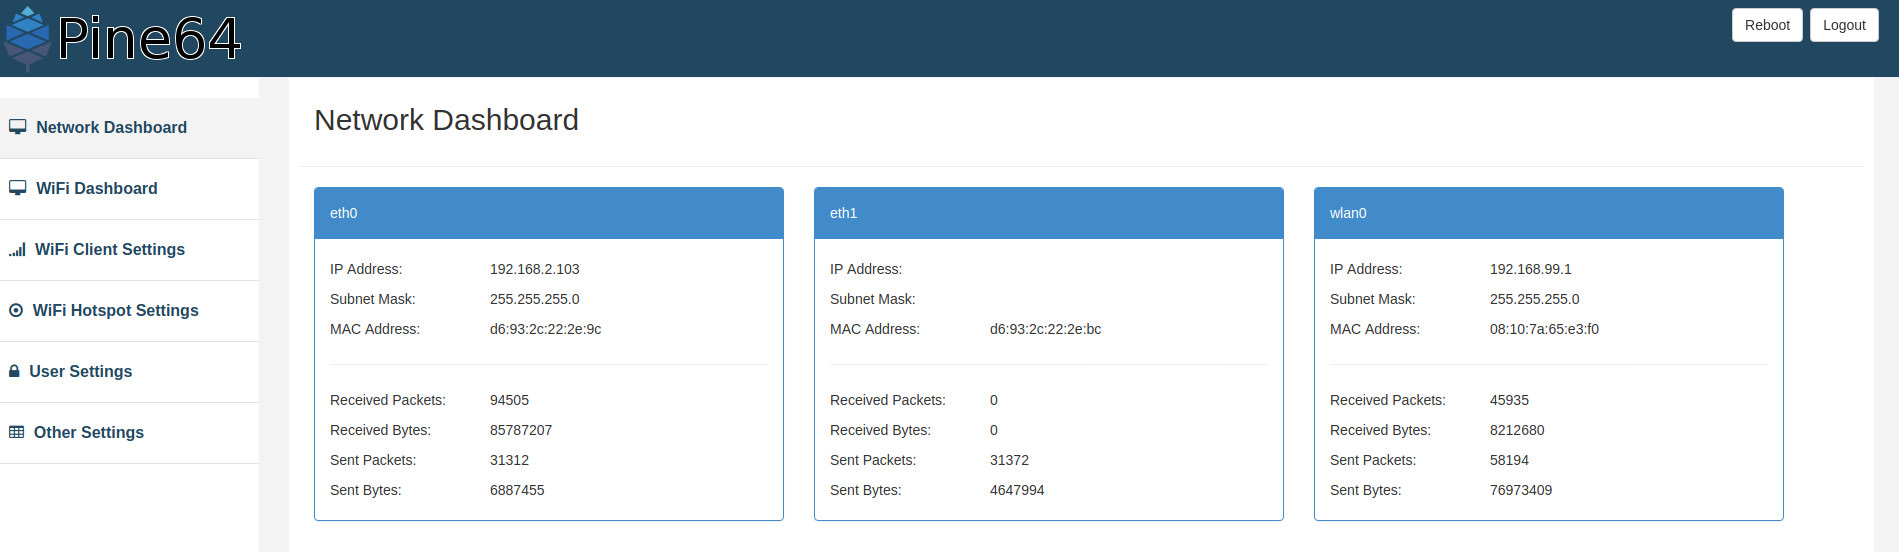The height and width of the screenshot is (552, 1899).
Task: Select MAC address 08:10:7a:65:e3:f0
Action: (1544, 329)
